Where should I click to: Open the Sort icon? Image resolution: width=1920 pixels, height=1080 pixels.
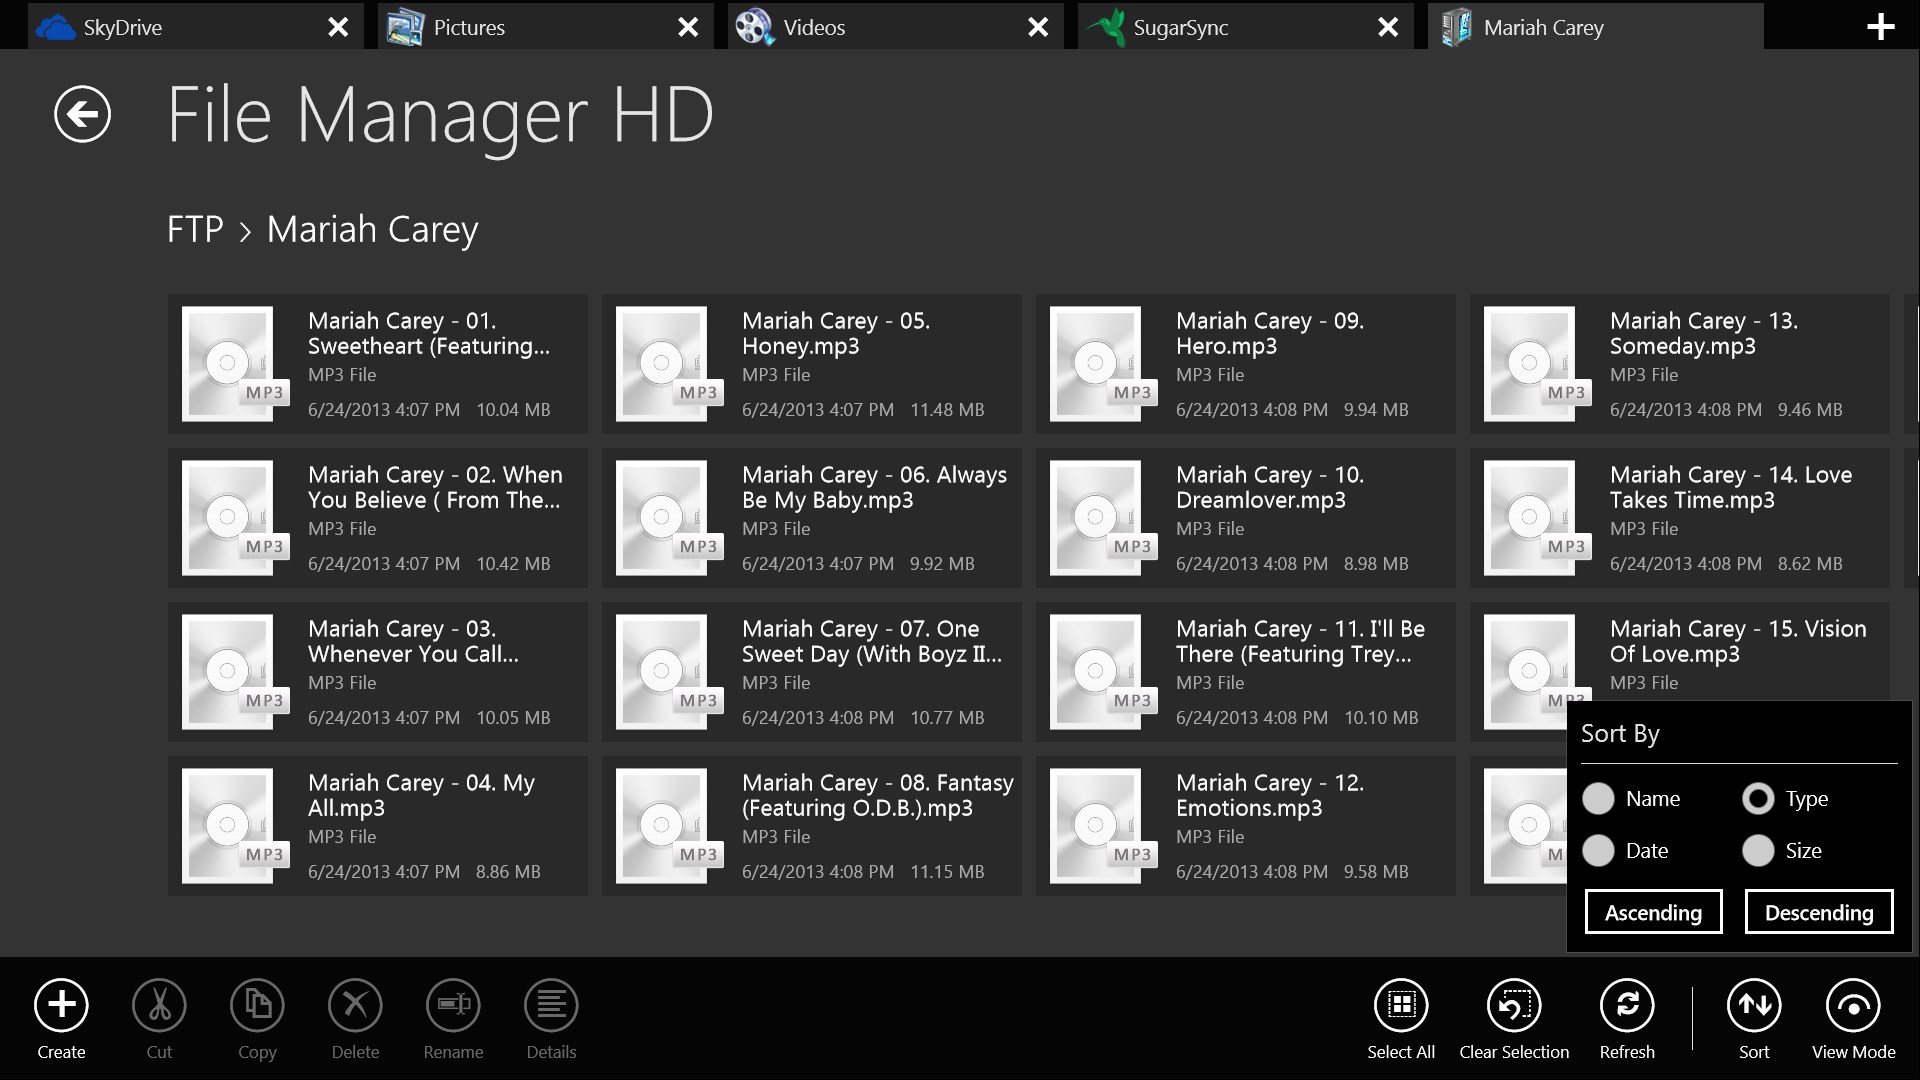tap(1753, 1005)
